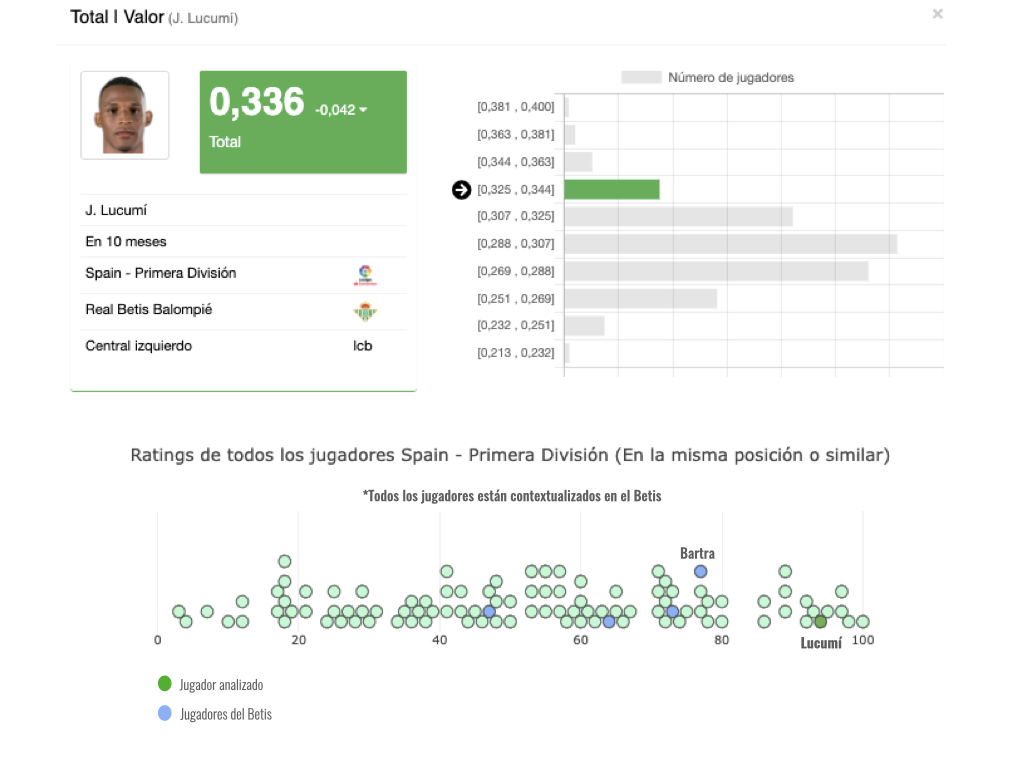Click the longest bar for [0,288 , 0,307]
Screen dimensions: 1024x768
pyautogui.click(x=730, y=244)
